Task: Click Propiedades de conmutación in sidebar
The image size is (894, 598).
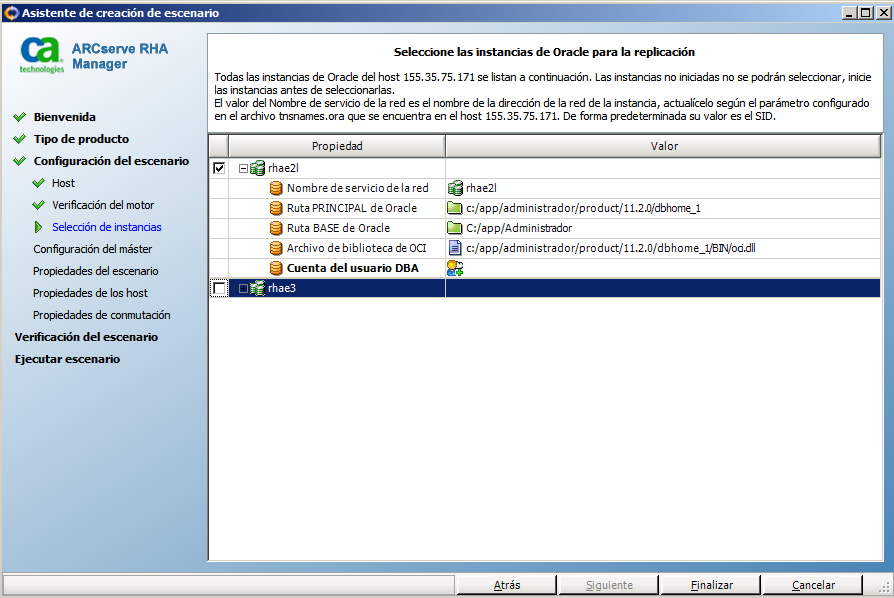Action: click(x=101, y=315)
